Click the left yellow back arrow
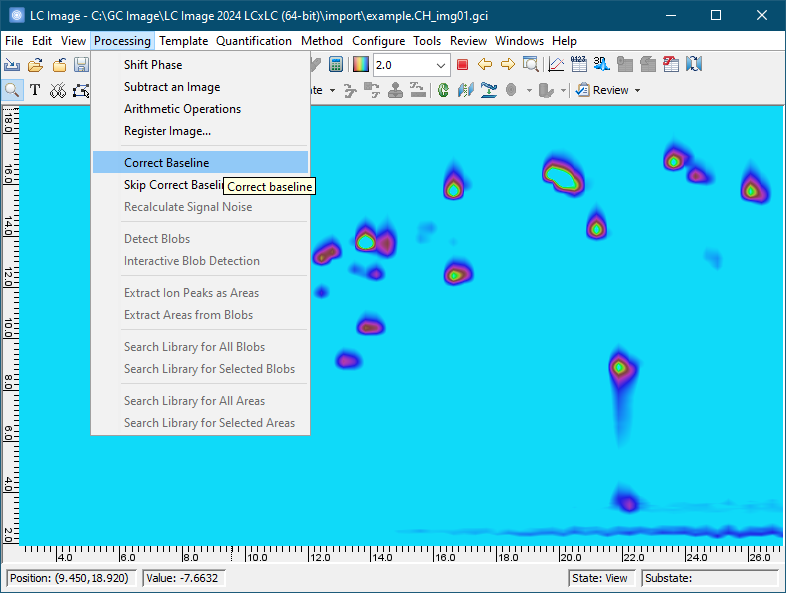Image resolution: width=786 pixels, height=593 pixels. [485, 65]
